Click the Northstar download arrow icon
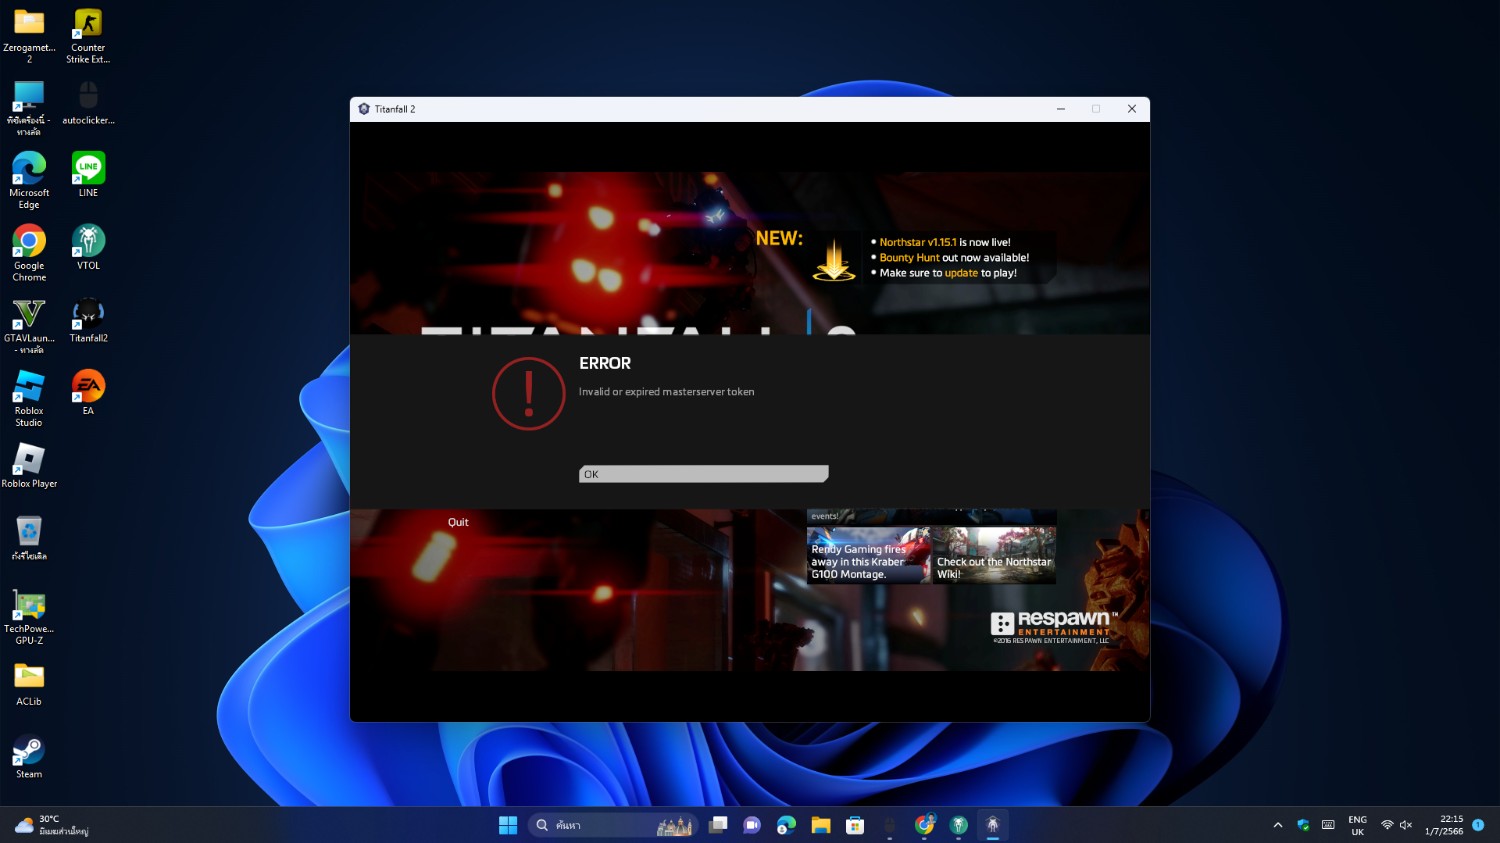The height and width of the screenshot is (843, 1500). click(x=834, y=259)
